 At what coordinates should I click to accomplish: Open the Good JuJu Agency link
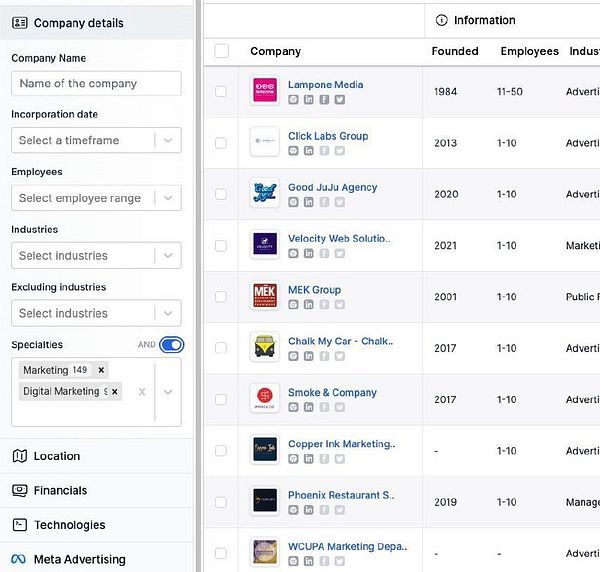tap(333, 187)
